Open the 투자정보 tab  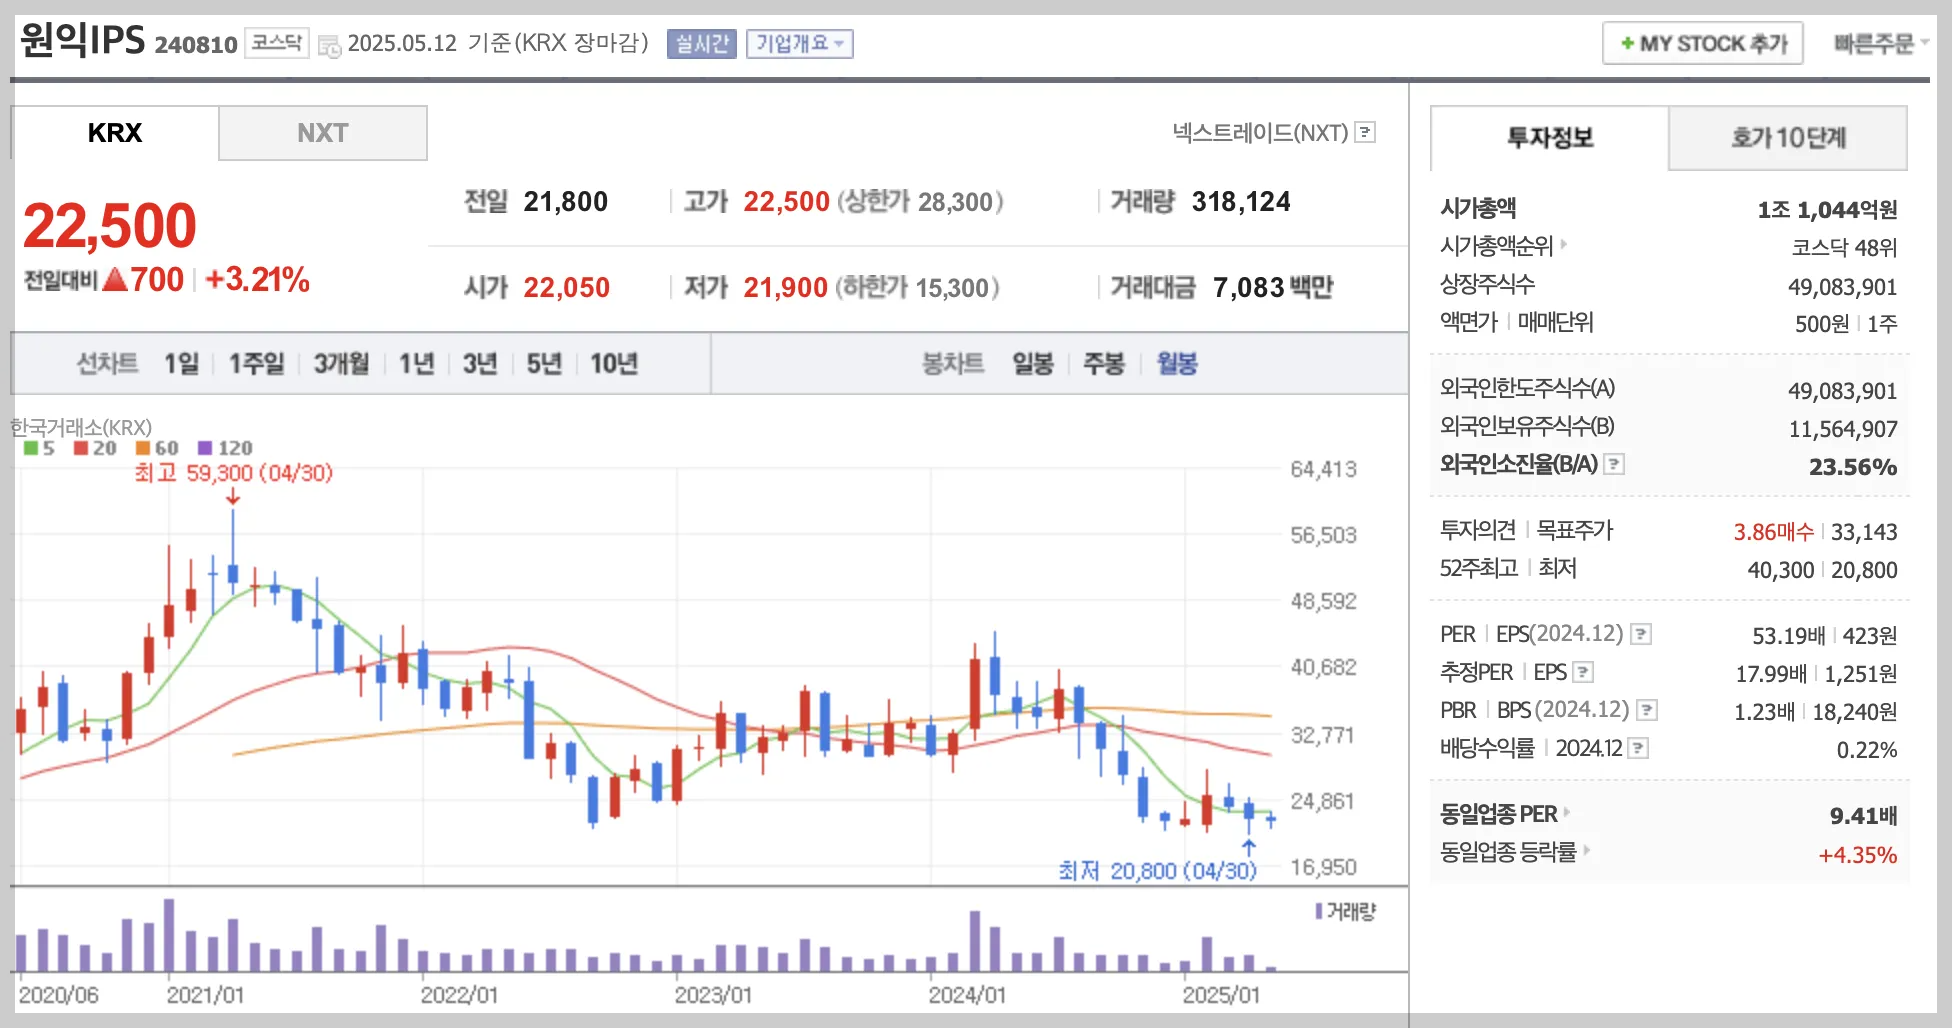[x=1550, y=138]
